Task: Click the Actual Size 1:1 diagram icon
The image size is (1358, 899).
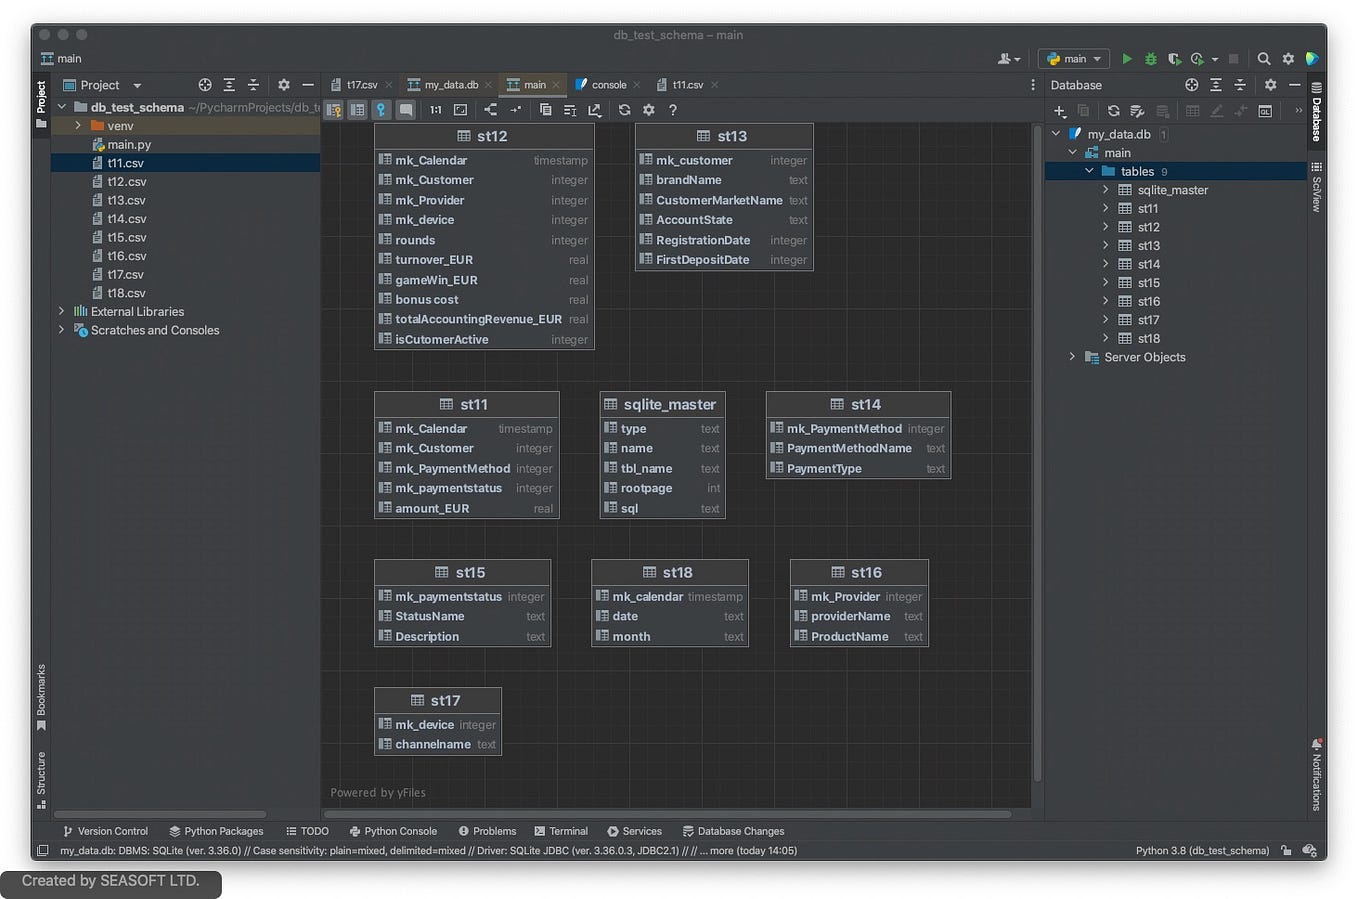Action: click(x=436, y=110)
